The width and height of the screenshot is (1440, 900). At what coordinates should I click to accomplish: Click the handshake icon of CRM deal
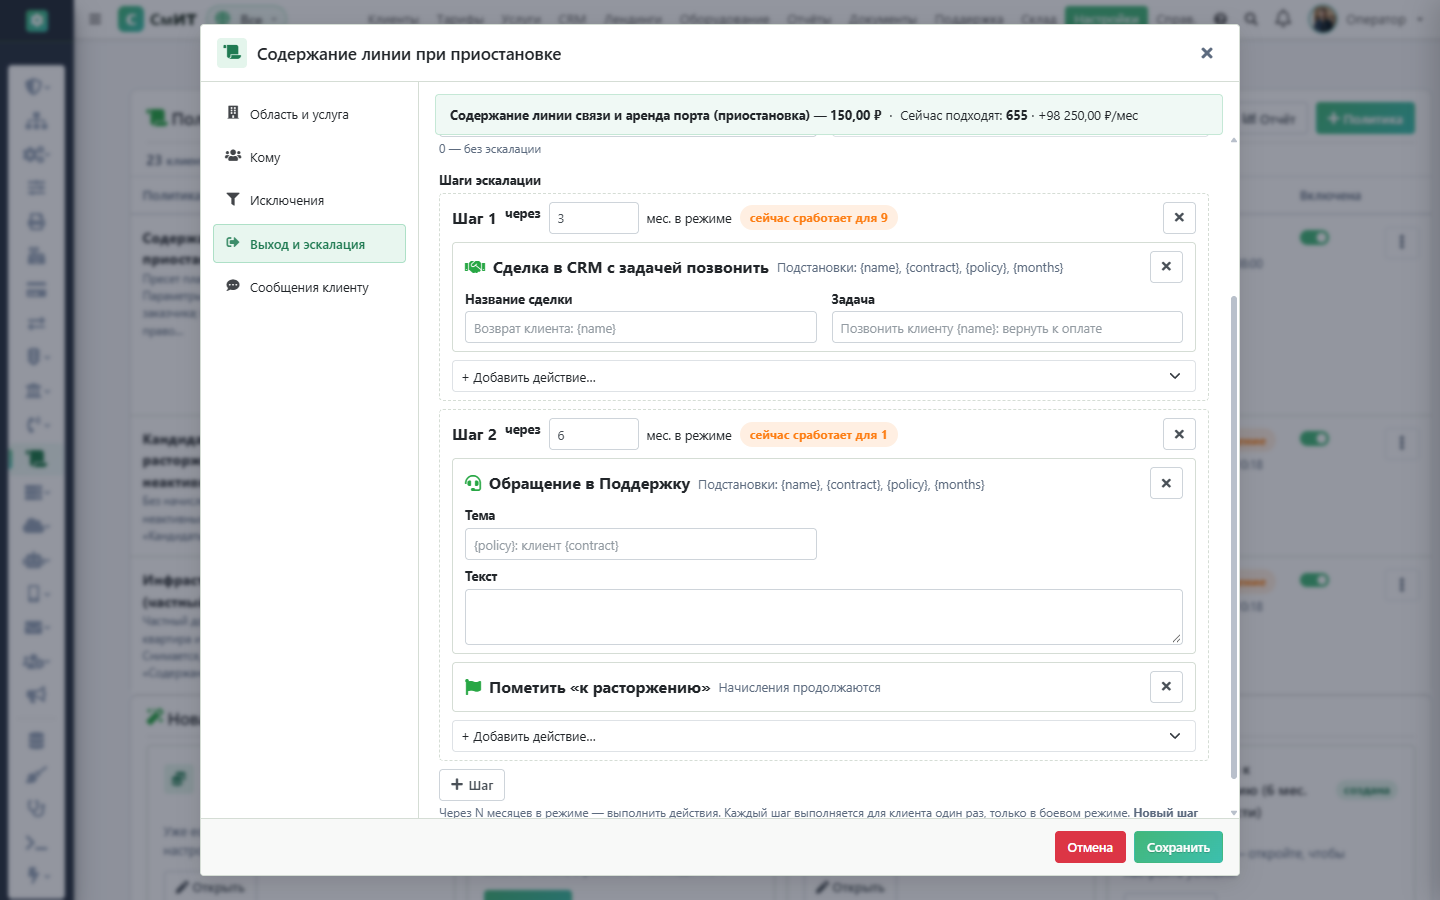pos(475,267)
